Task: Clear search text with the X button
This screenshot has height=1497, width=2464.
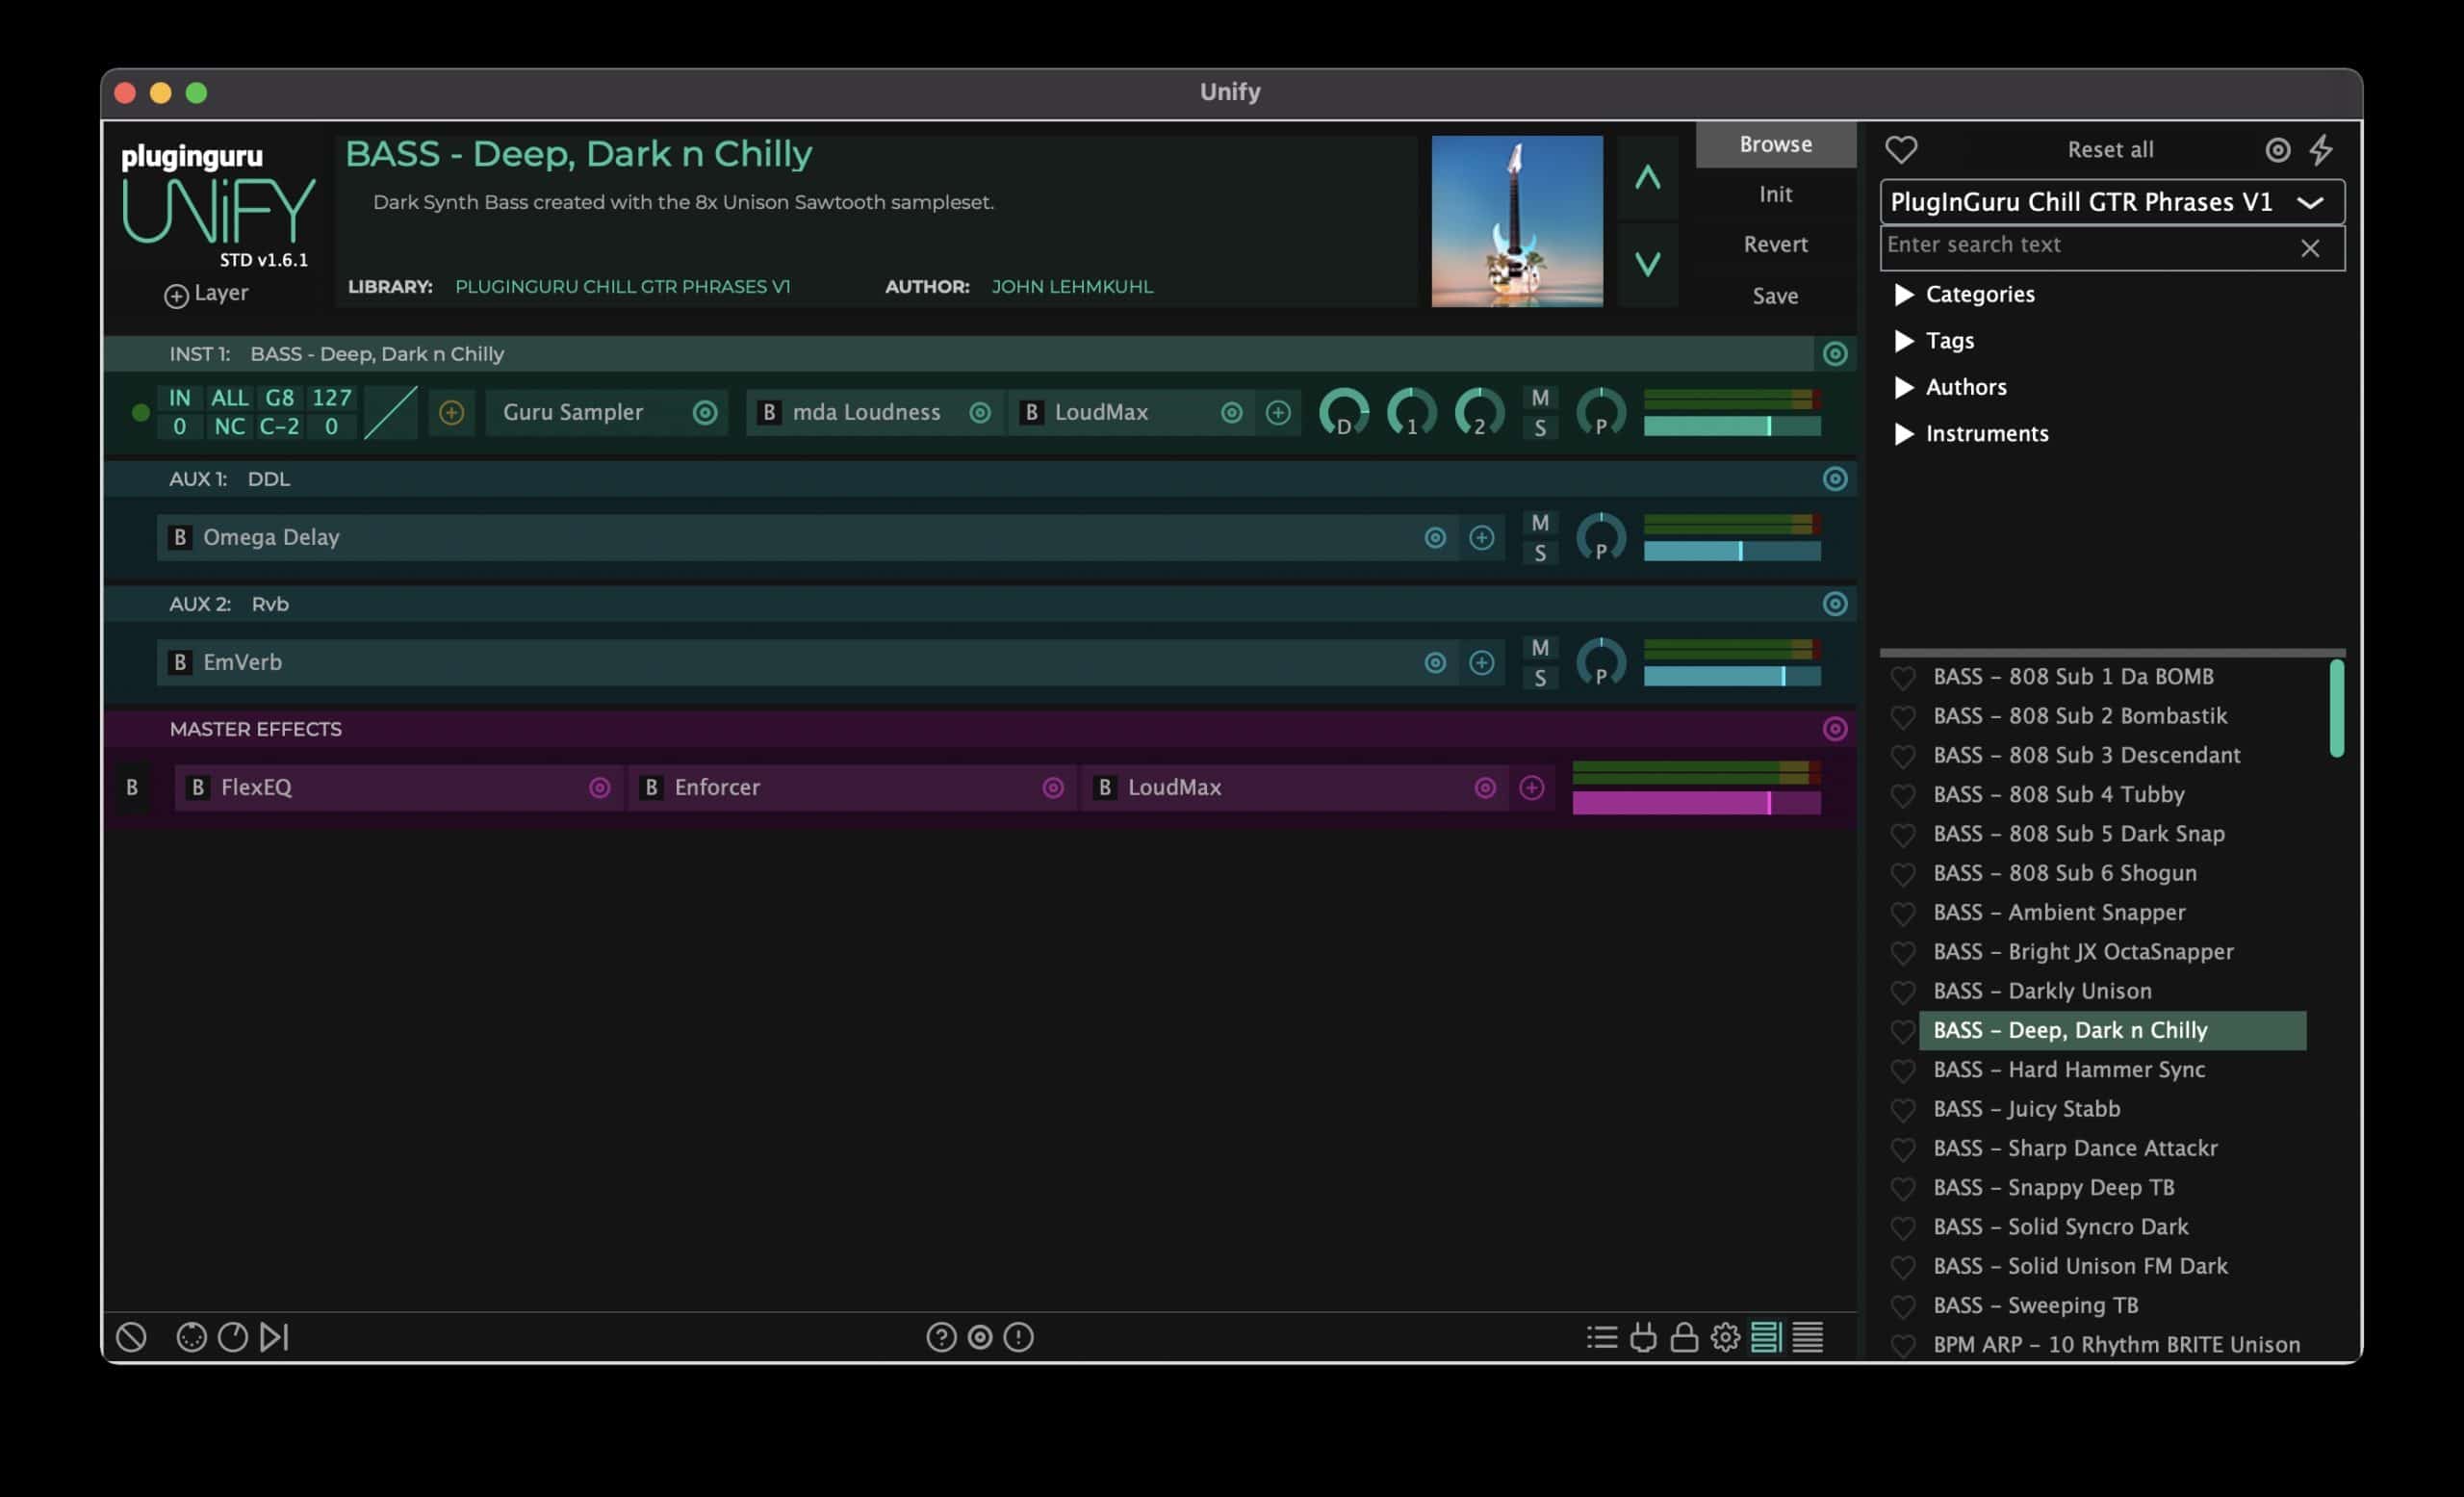Action: point(2309,248)
